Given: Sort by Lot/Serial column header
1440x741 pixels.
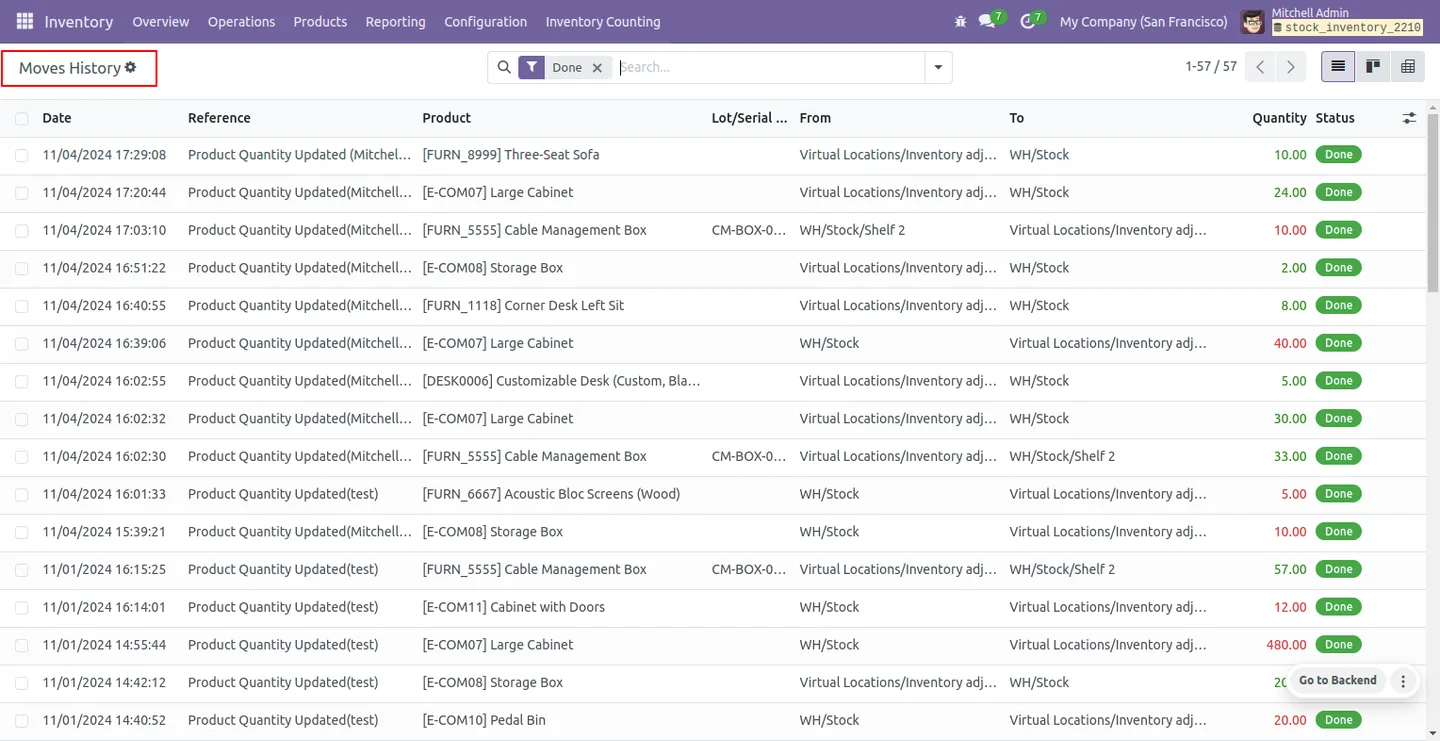Looking at the screenshot, I should (749, 118).
